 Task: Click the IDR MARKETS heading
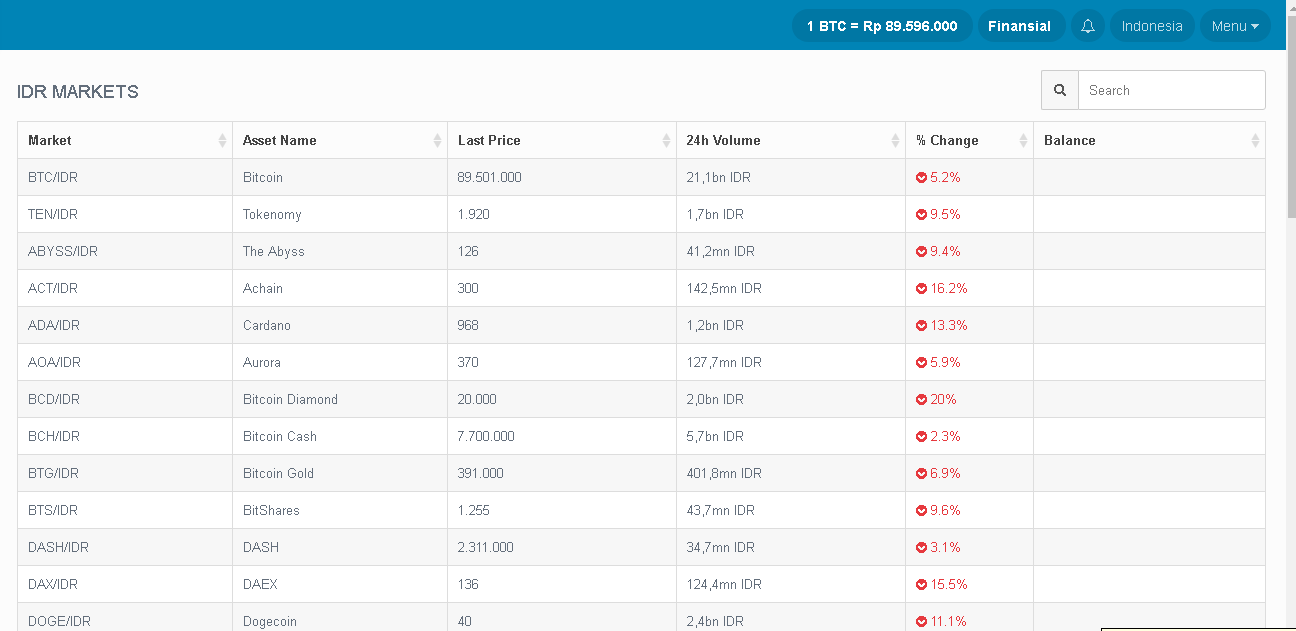[78, 92]
